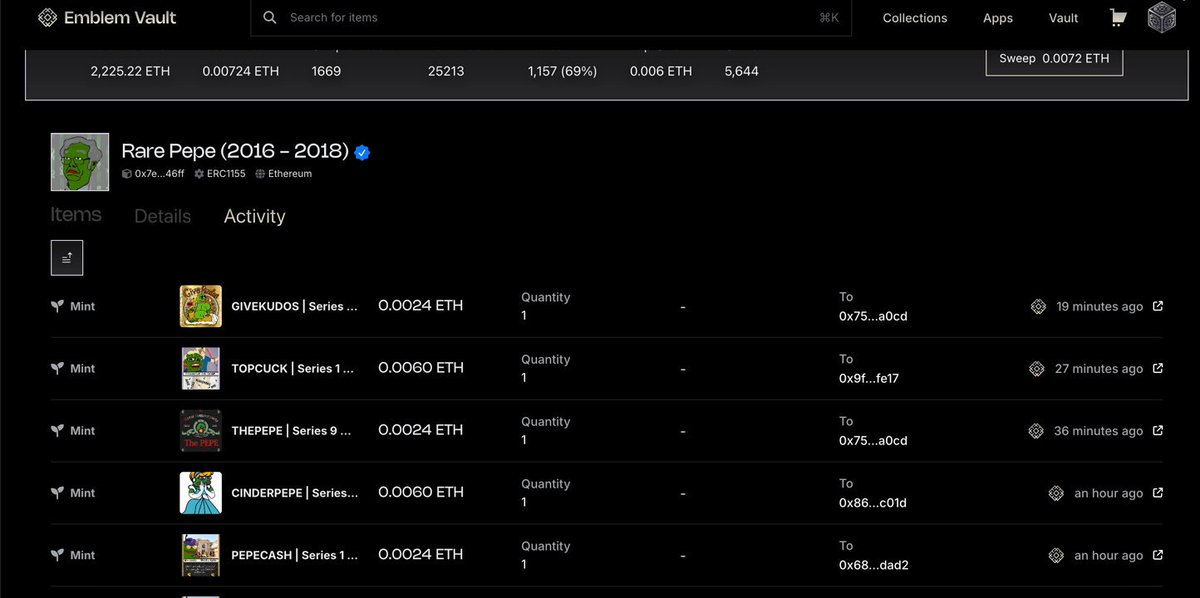The height and width of the screenshot is (598, 1200).
Task: Click the Rare Pepe (2016 - 2018) title
Action: tap(235, 151)
